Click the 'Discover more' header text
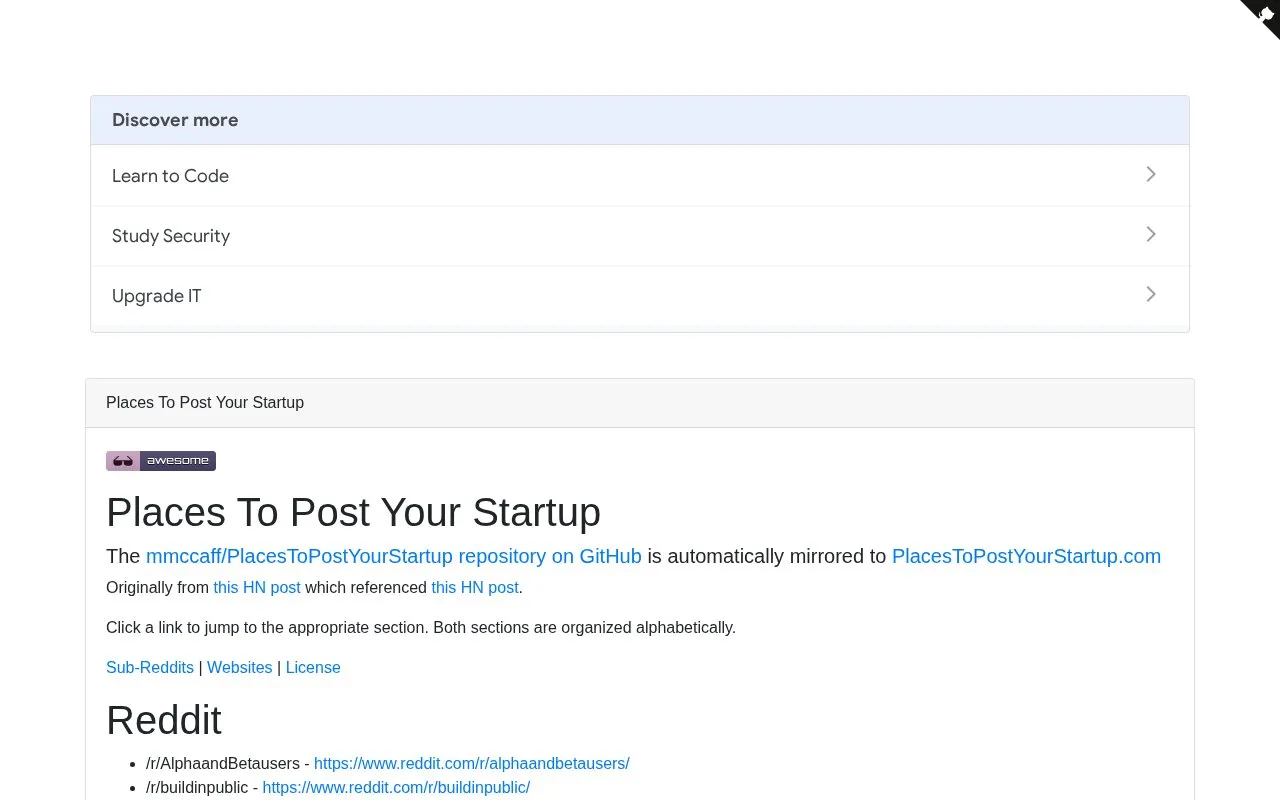1280x800 pixels. coord(175,120)
